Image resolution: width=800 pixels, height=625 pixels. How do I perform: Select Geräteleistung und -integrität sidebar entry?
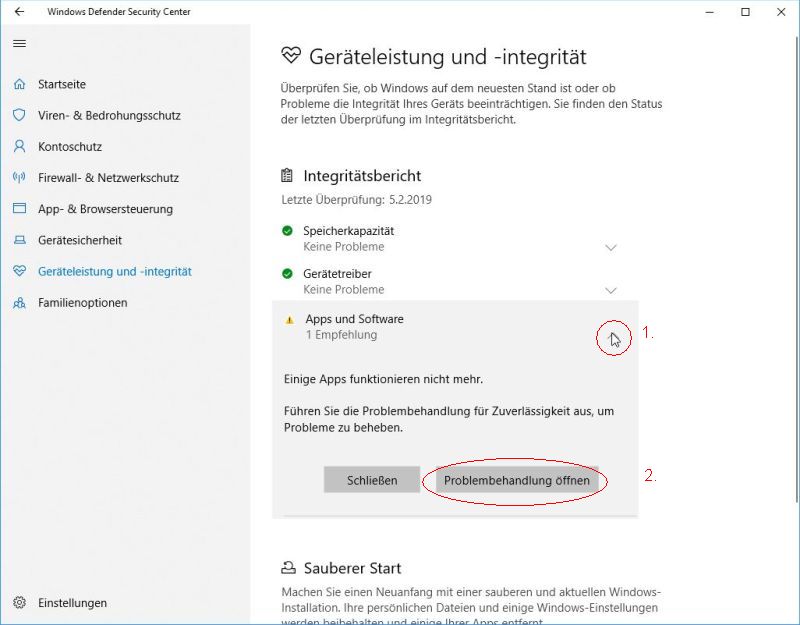click(115, 271)
